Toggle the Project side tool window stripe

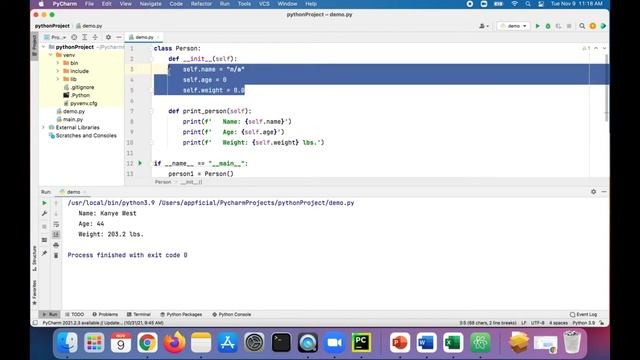pyautogui.click(x=34, y=45)
